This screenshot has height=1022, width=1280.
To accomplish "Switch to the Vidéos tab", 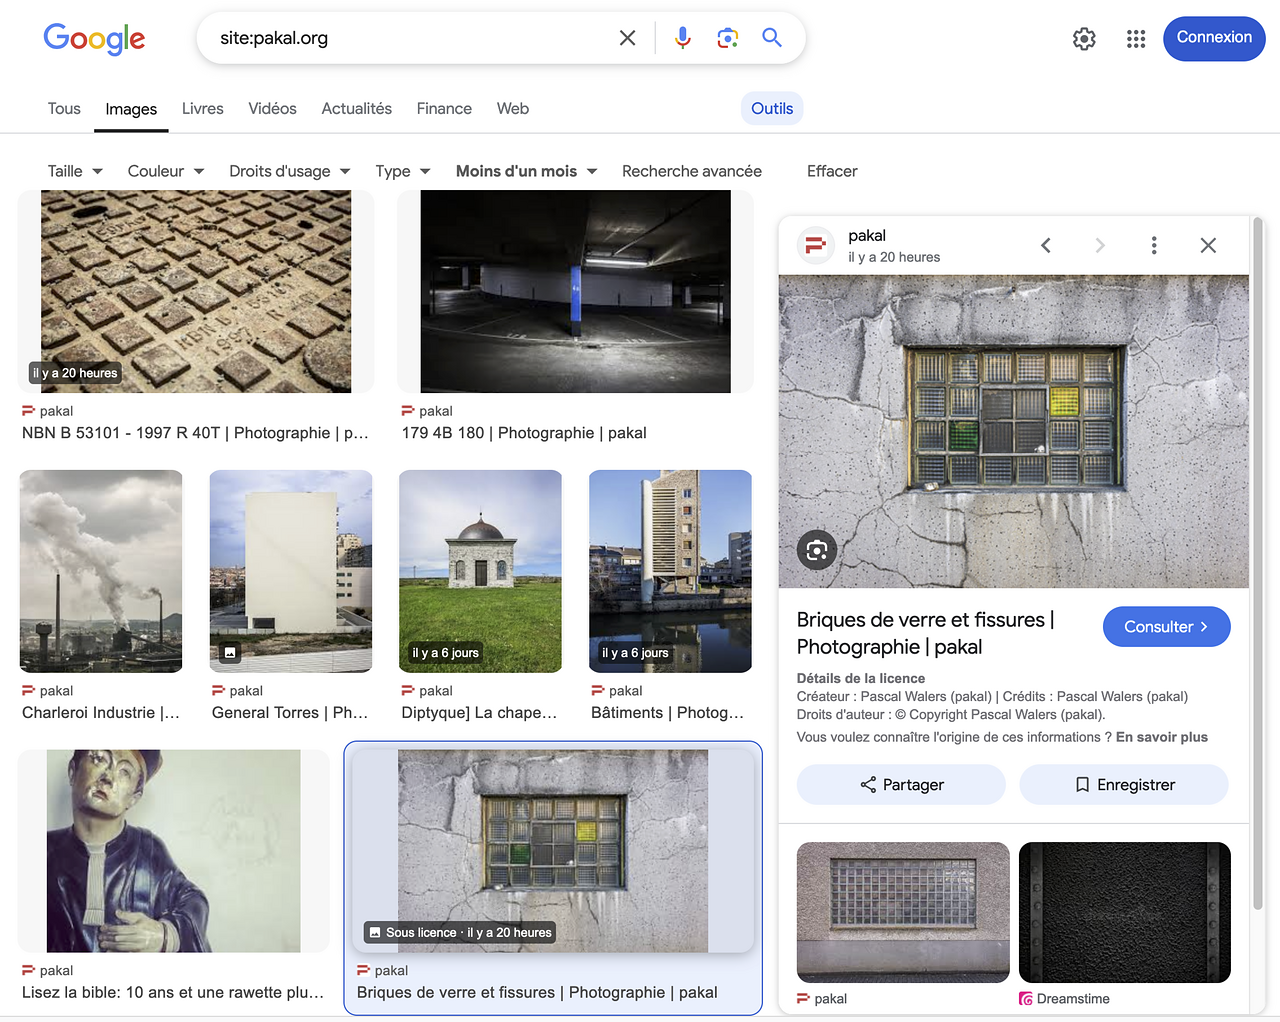I will (272, 108).
